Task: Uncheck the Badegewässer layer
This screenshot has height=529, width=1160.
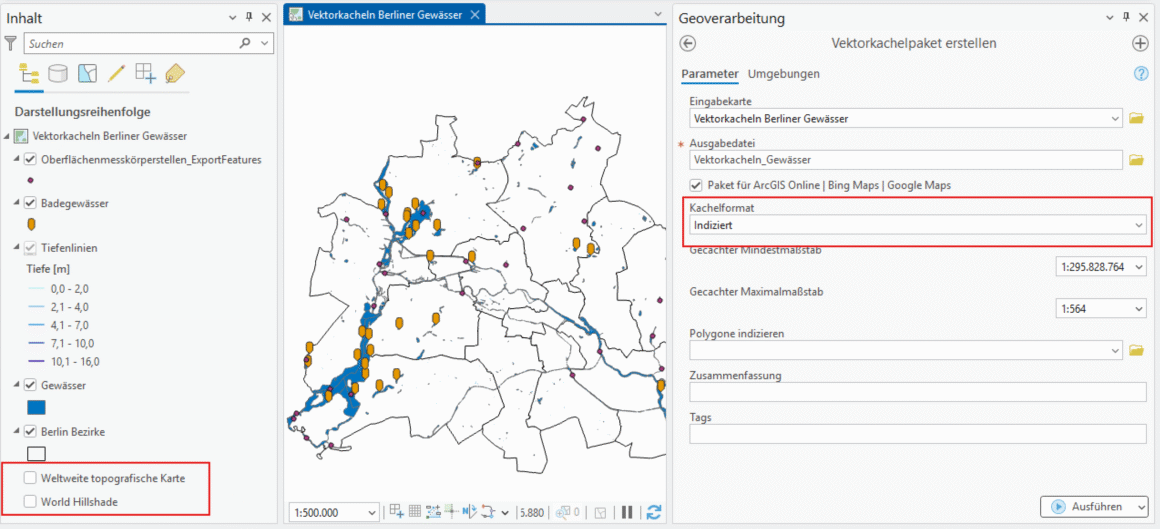Action: (x=30, y=203)
